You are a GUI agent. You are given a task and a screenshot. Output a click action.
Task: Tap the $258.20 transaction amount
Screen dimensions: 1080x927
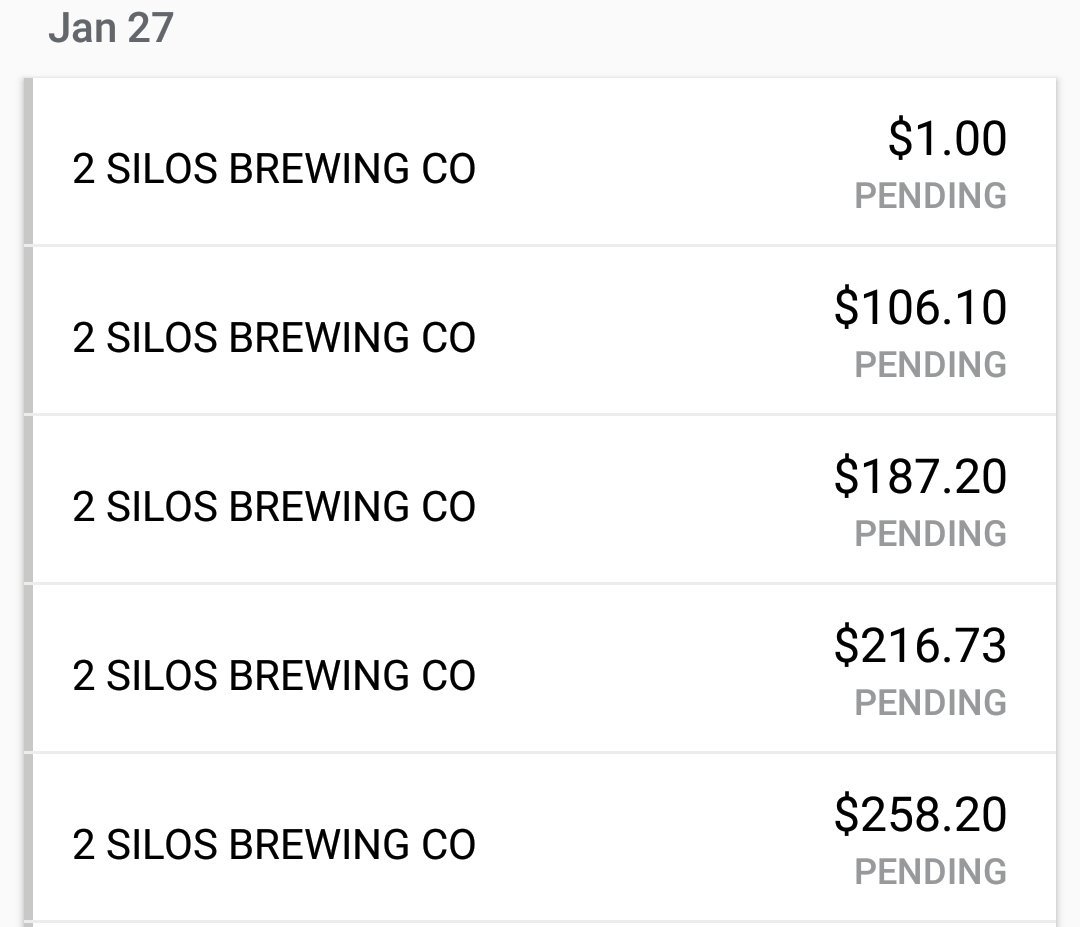tap(920, 814)
